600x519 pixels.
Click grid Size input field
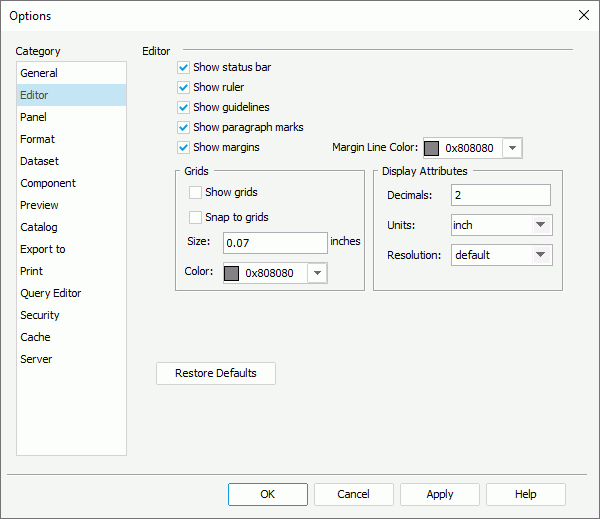tap(275, 243)
